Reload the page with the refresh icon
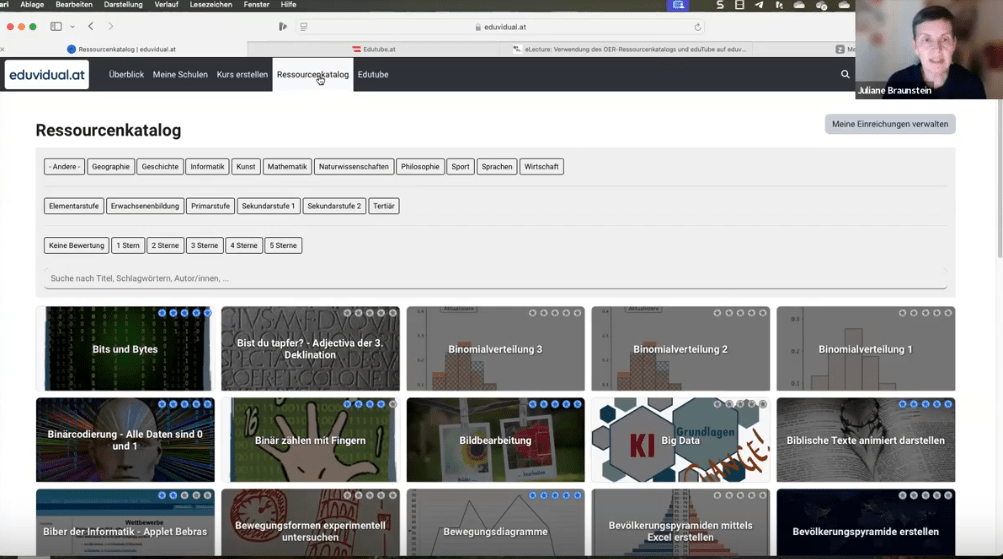 coord(698,27)
